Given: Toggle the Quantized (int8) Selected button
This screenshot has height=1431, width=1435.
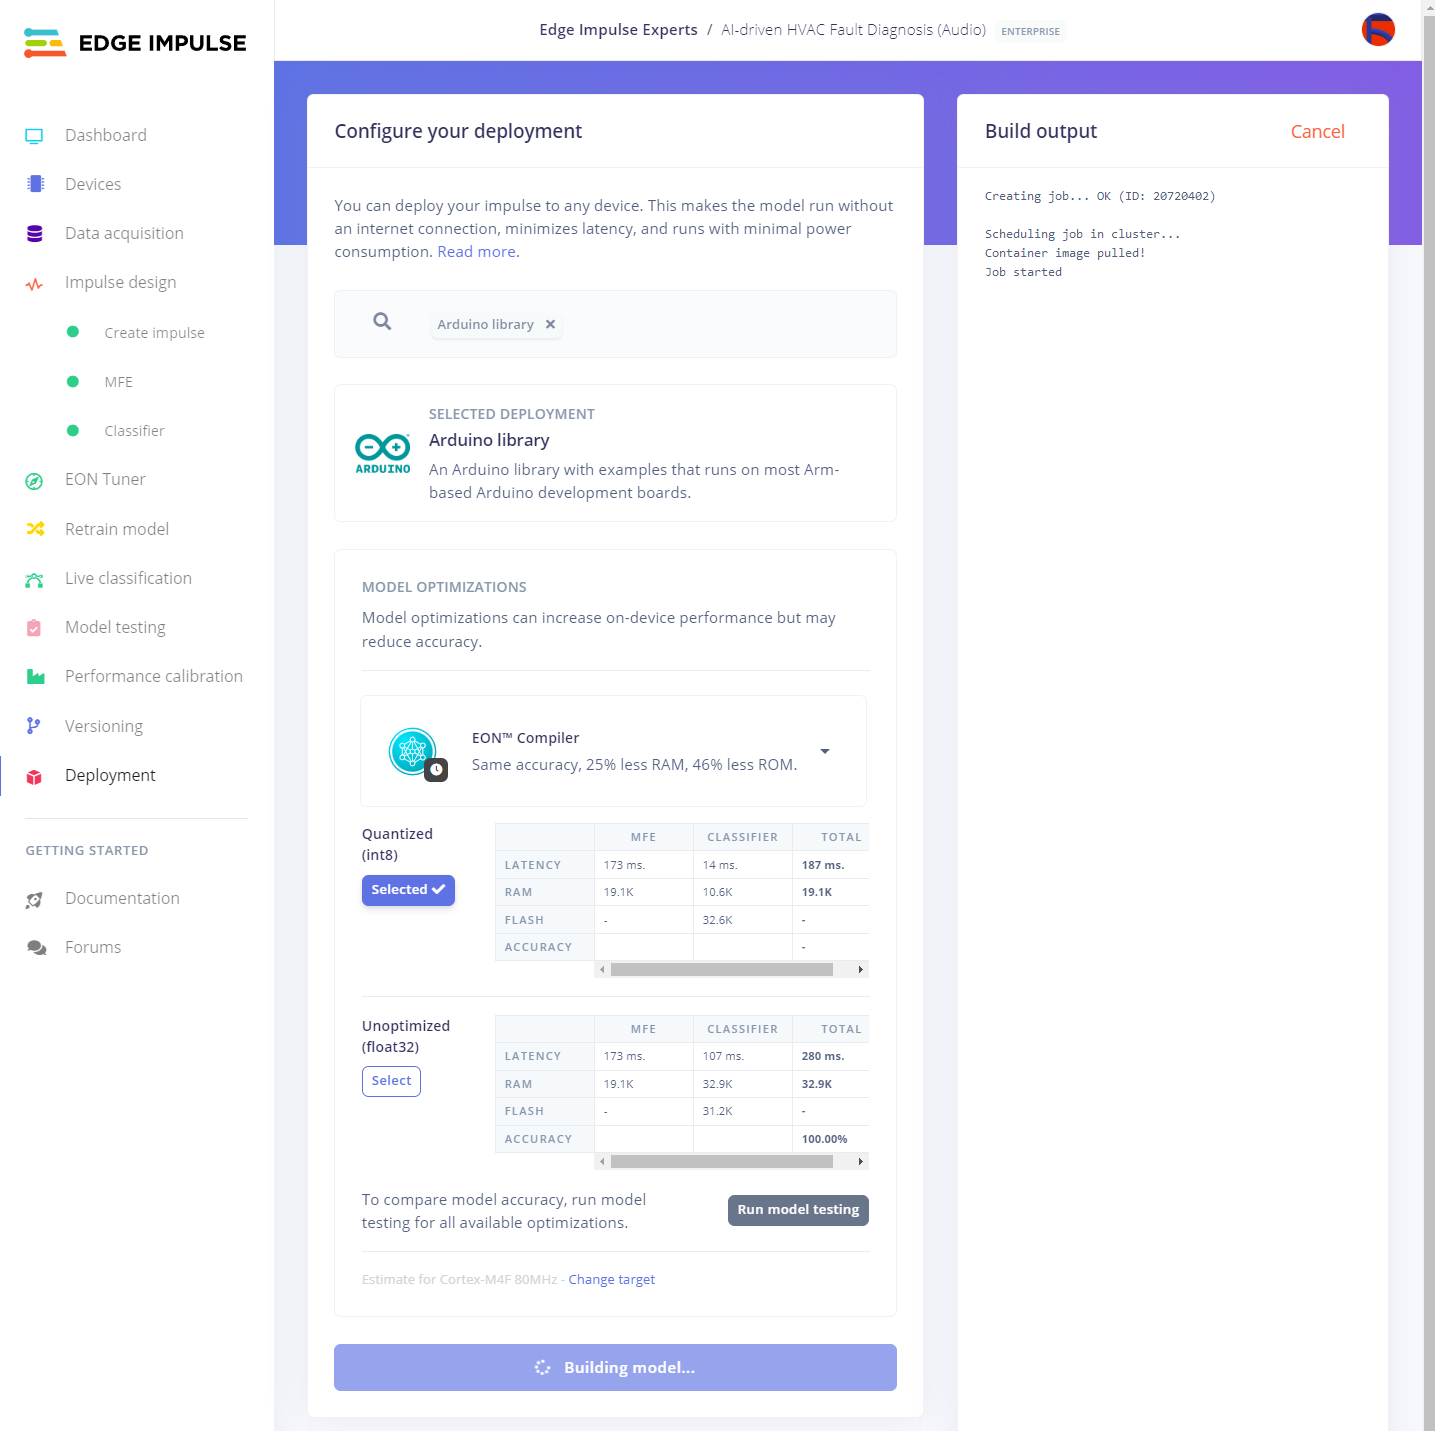Looking at the screenshot, I should click(x=408, y=890).
